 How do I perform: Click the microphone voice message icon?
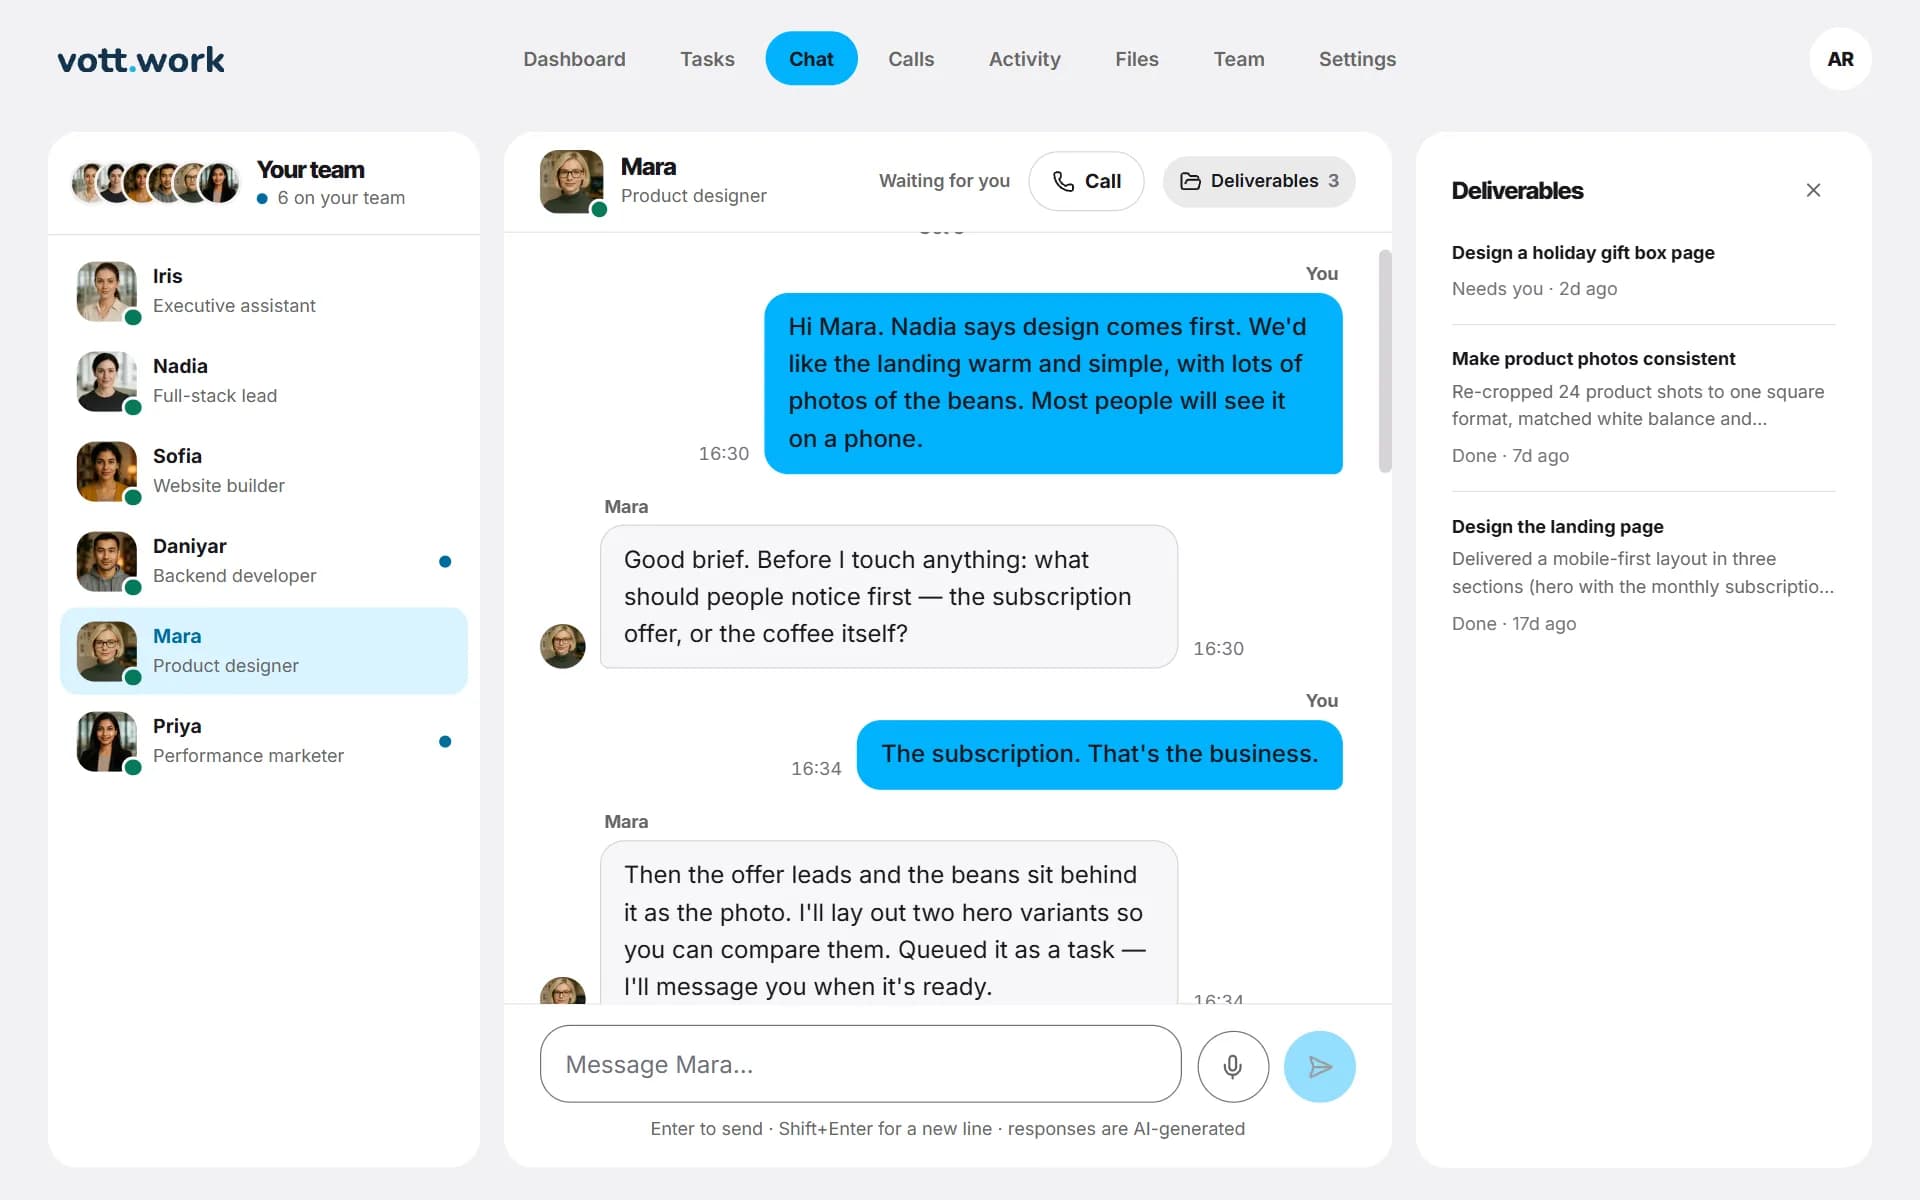click(x=1233, y=1066)
